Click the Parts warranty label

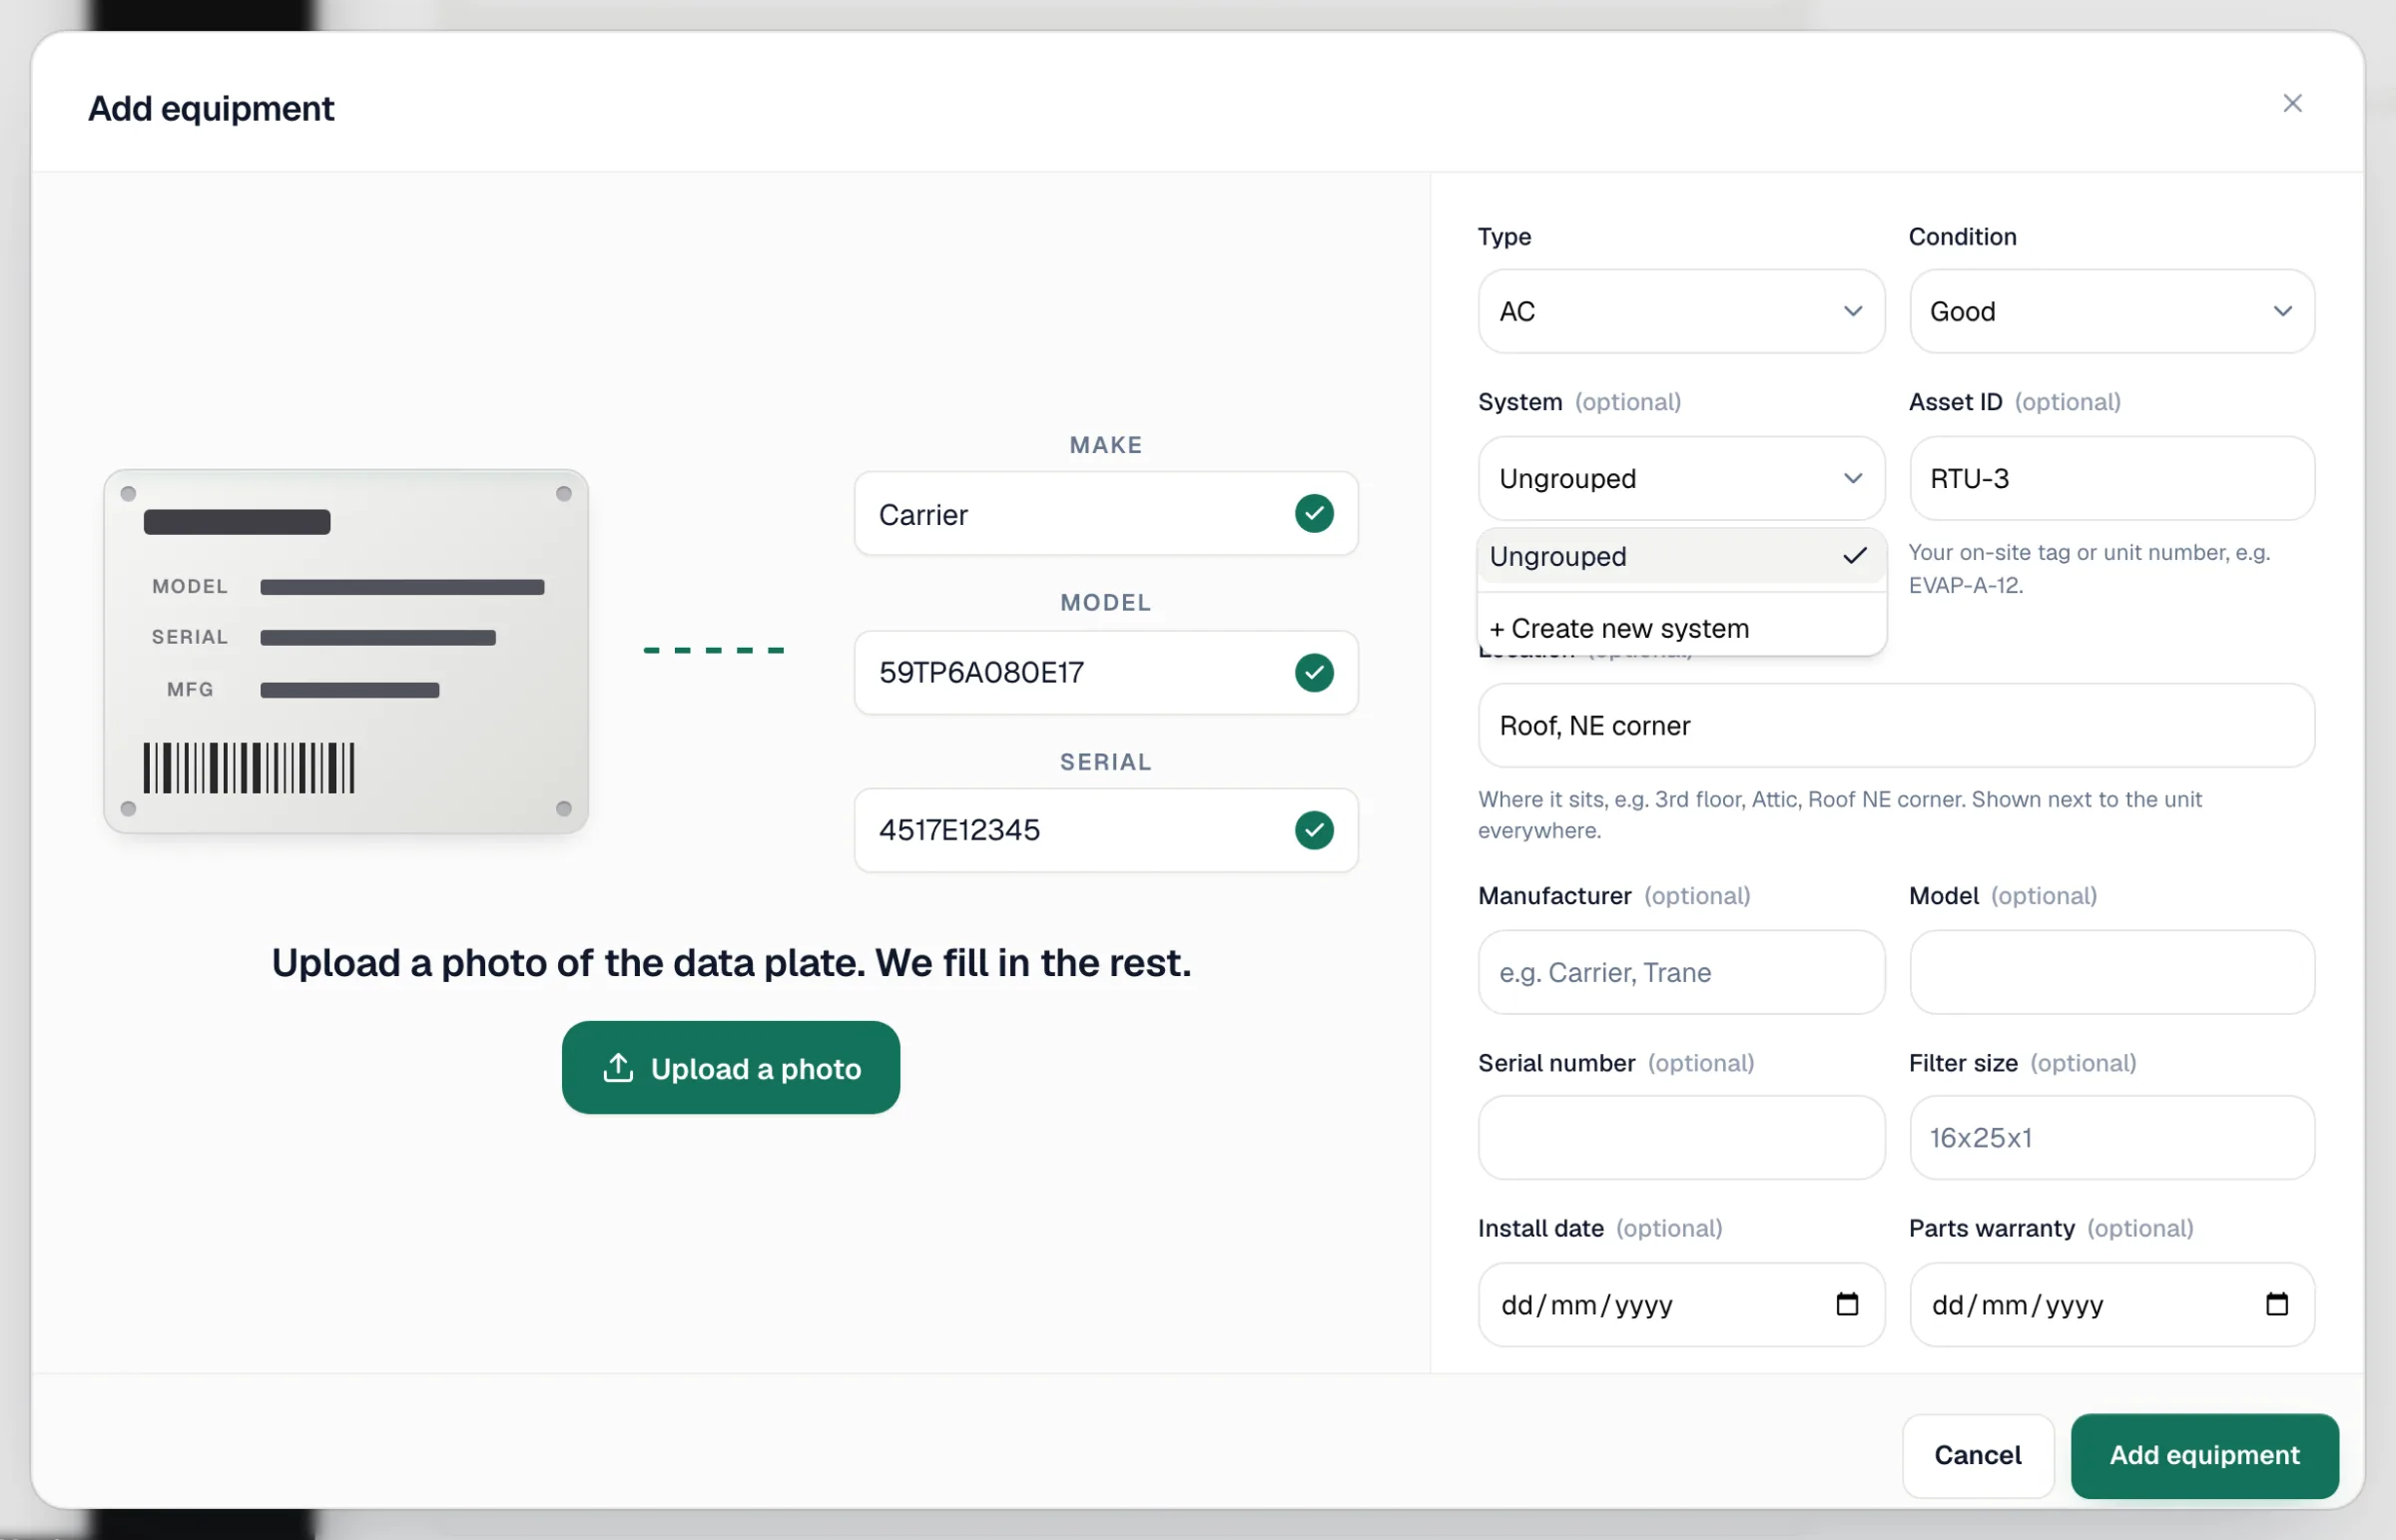click(x=1991, y=1228)
